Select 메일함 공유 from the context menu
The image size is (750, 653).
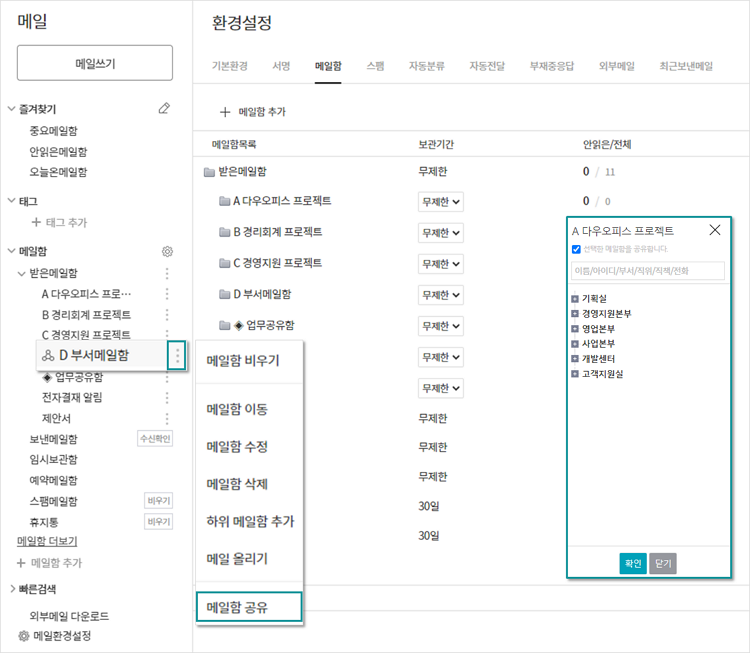(249, 607)
